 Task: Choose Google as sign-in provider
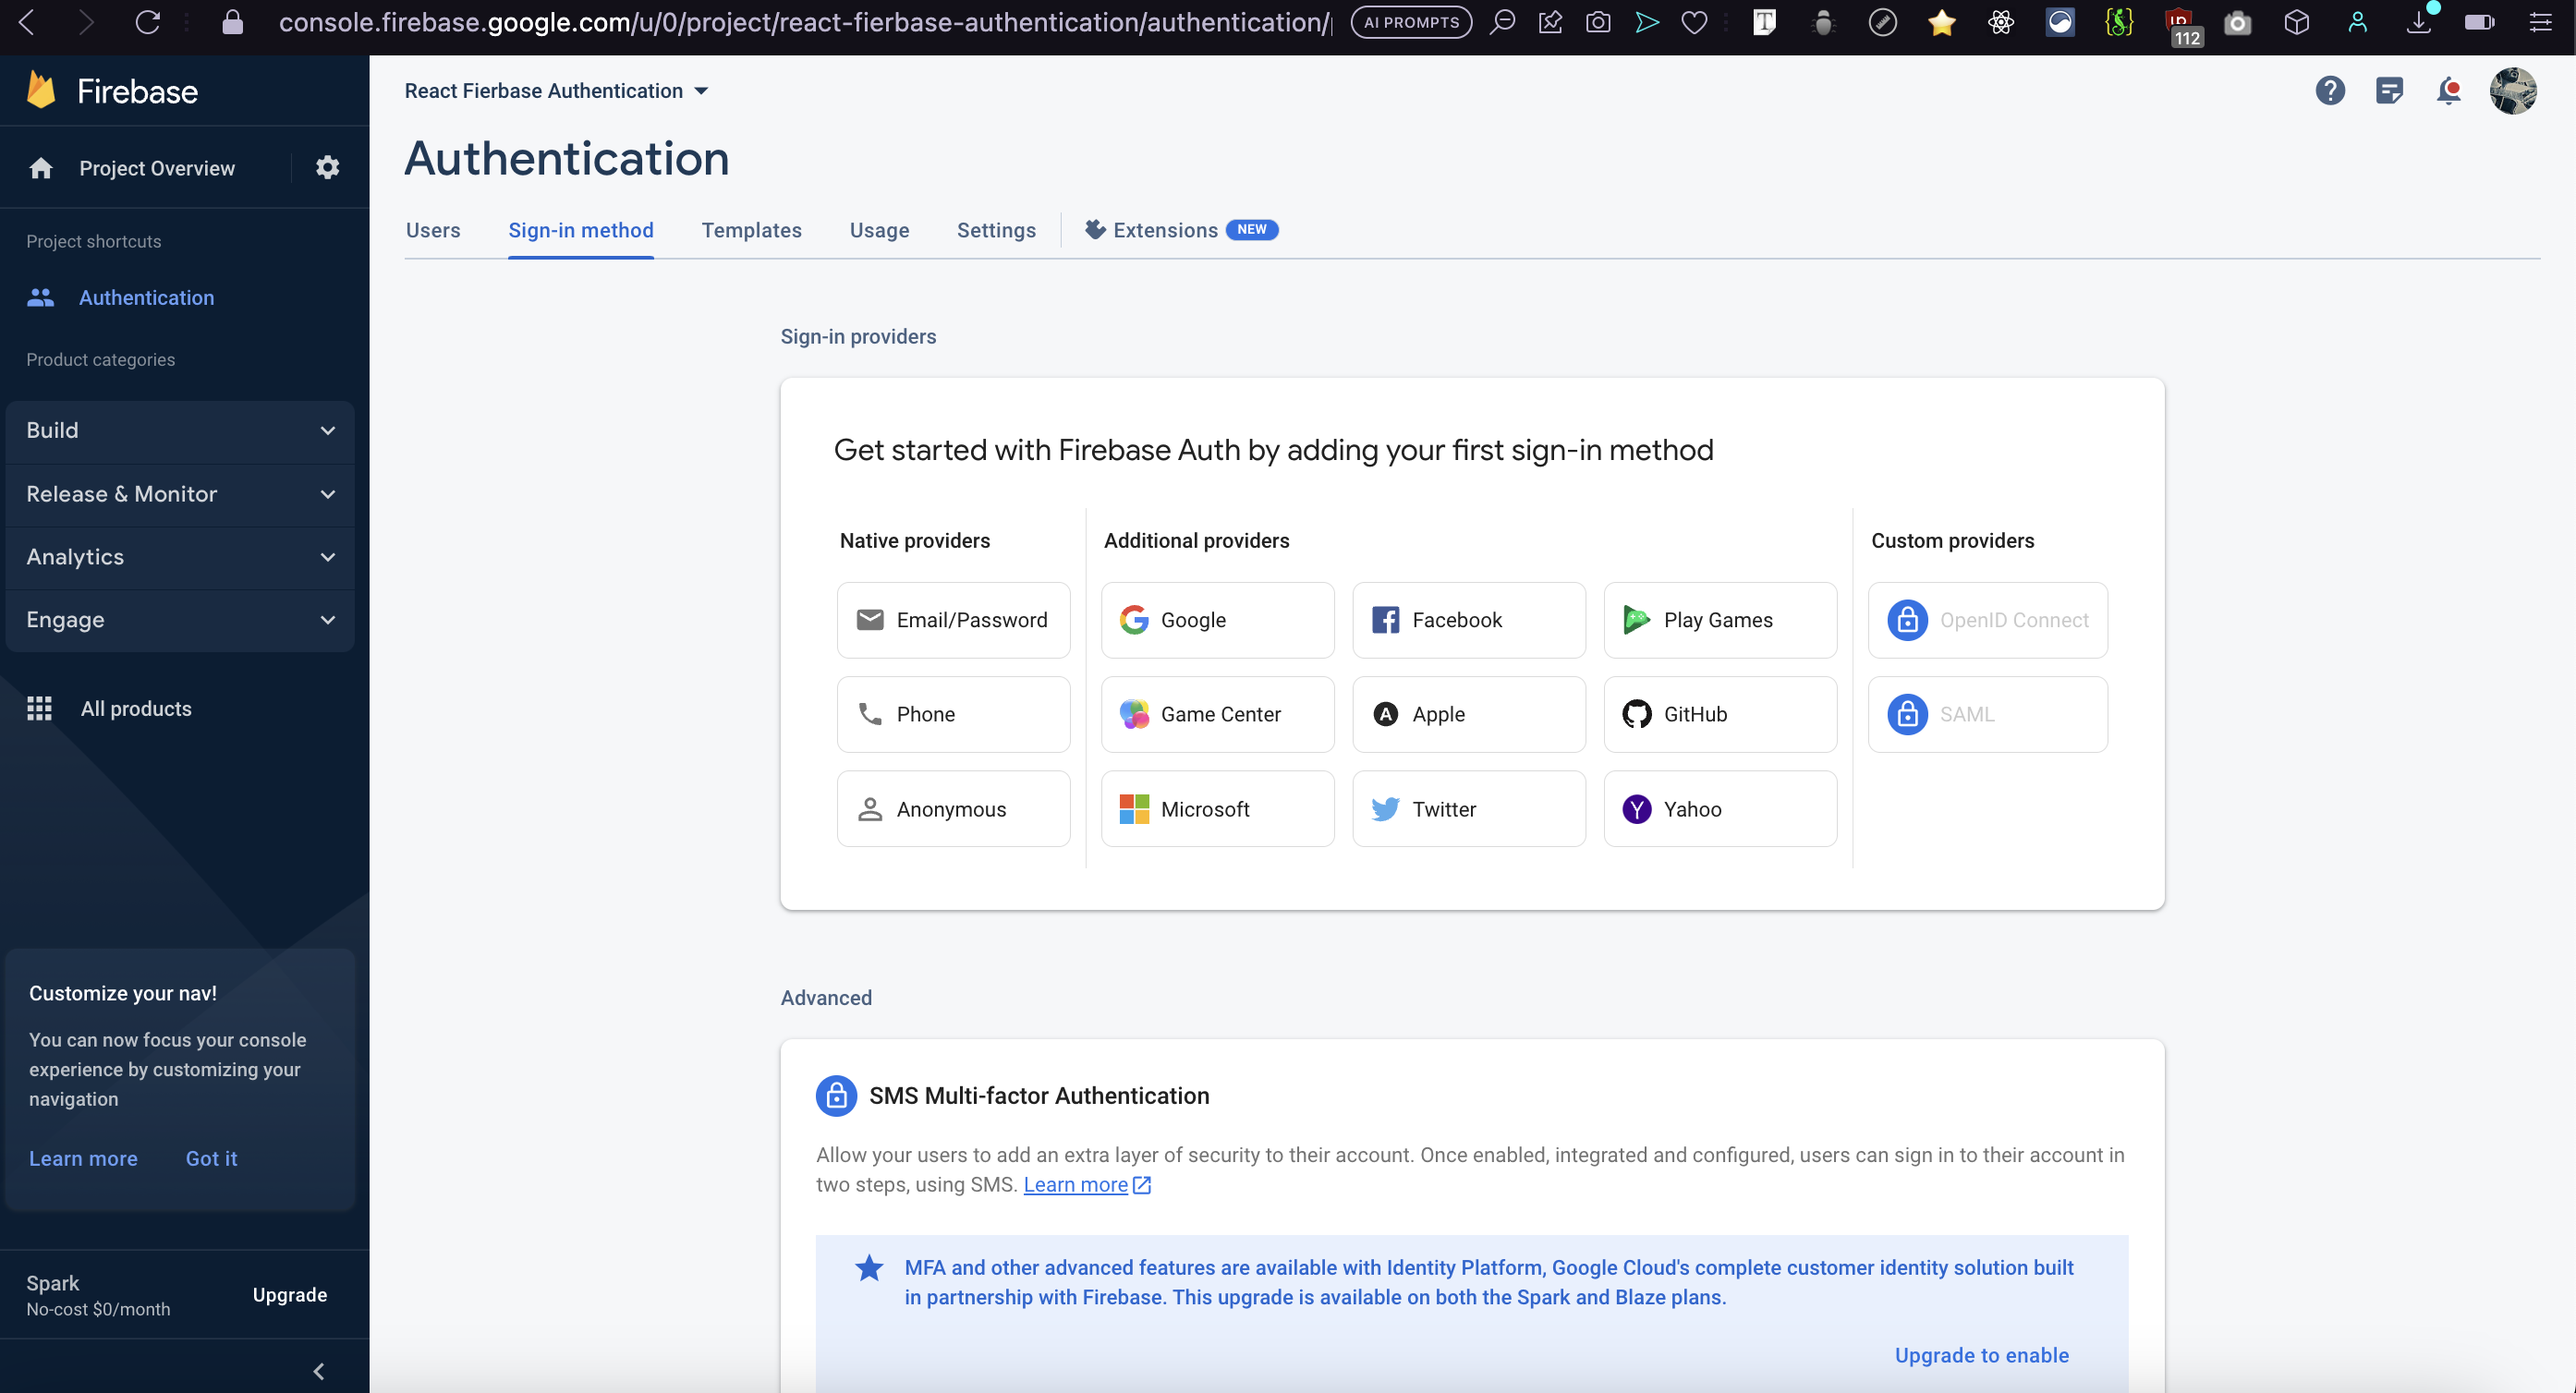(1217, 620)
